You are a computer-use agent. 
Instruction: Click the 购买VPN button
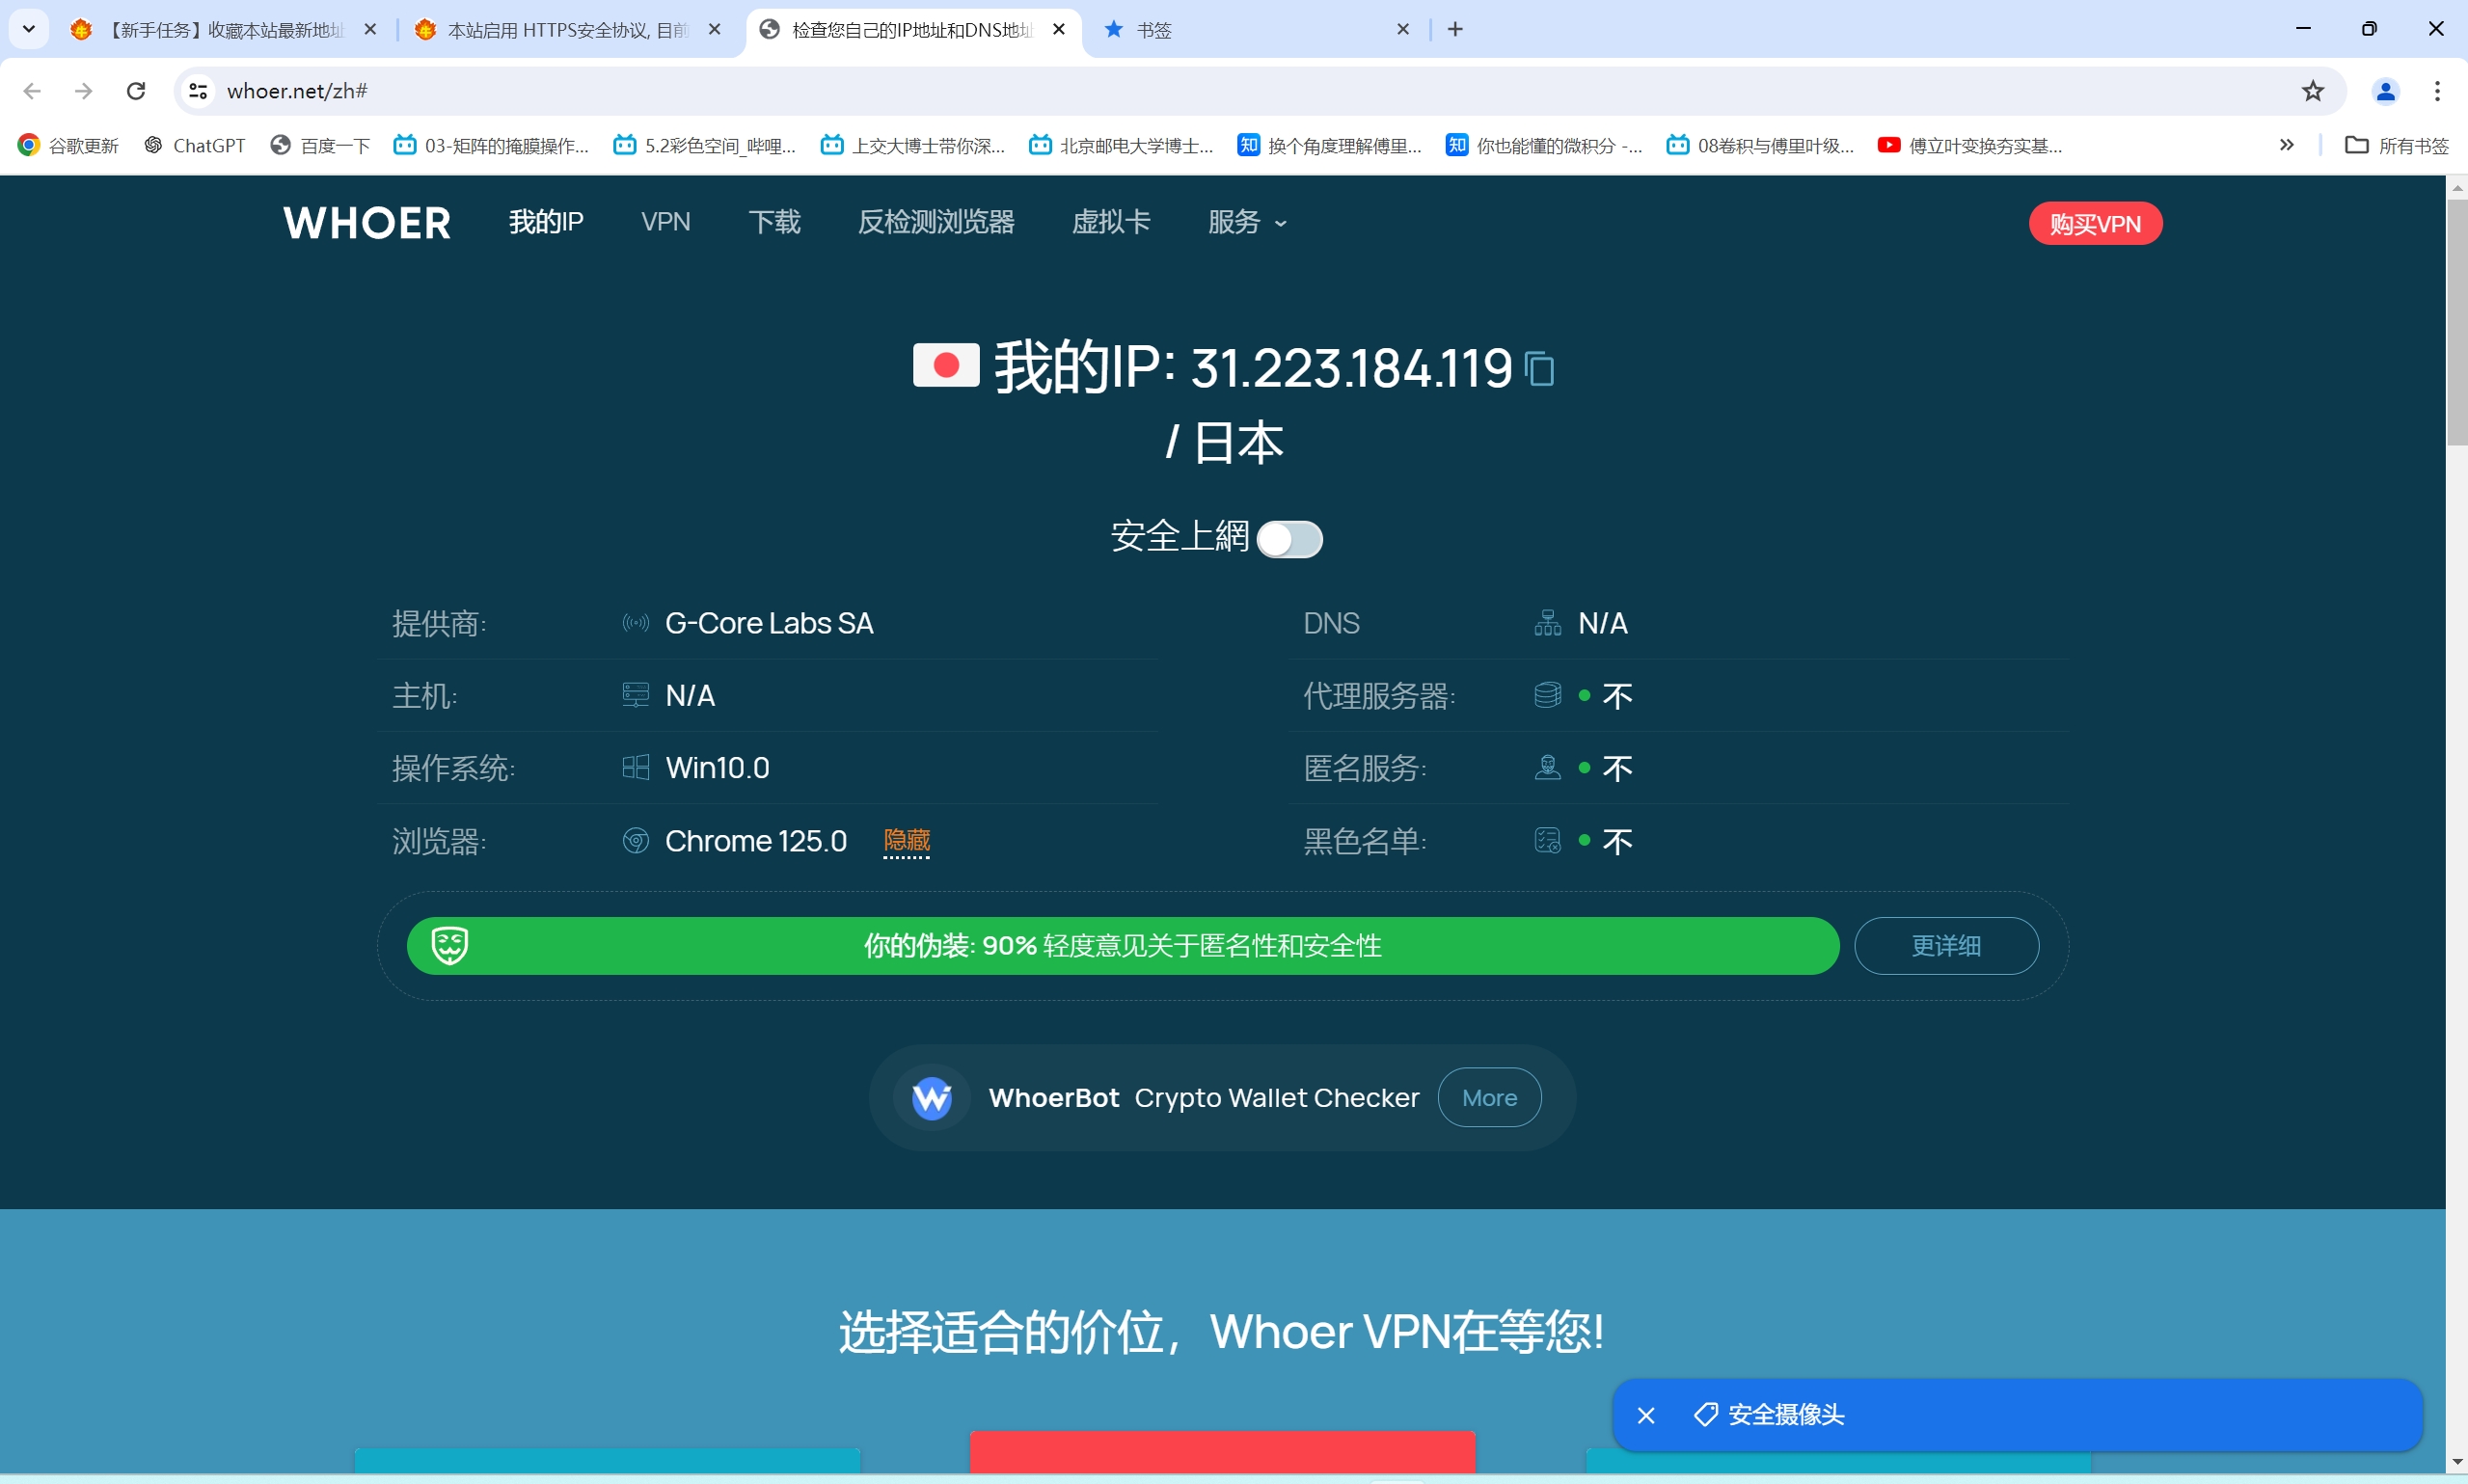click(2095, 223)
